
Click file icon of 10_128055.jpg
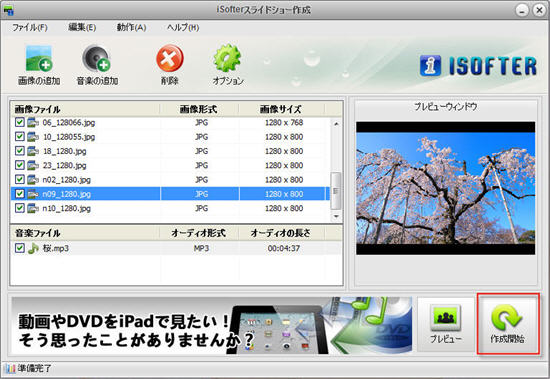pos(33,137)
